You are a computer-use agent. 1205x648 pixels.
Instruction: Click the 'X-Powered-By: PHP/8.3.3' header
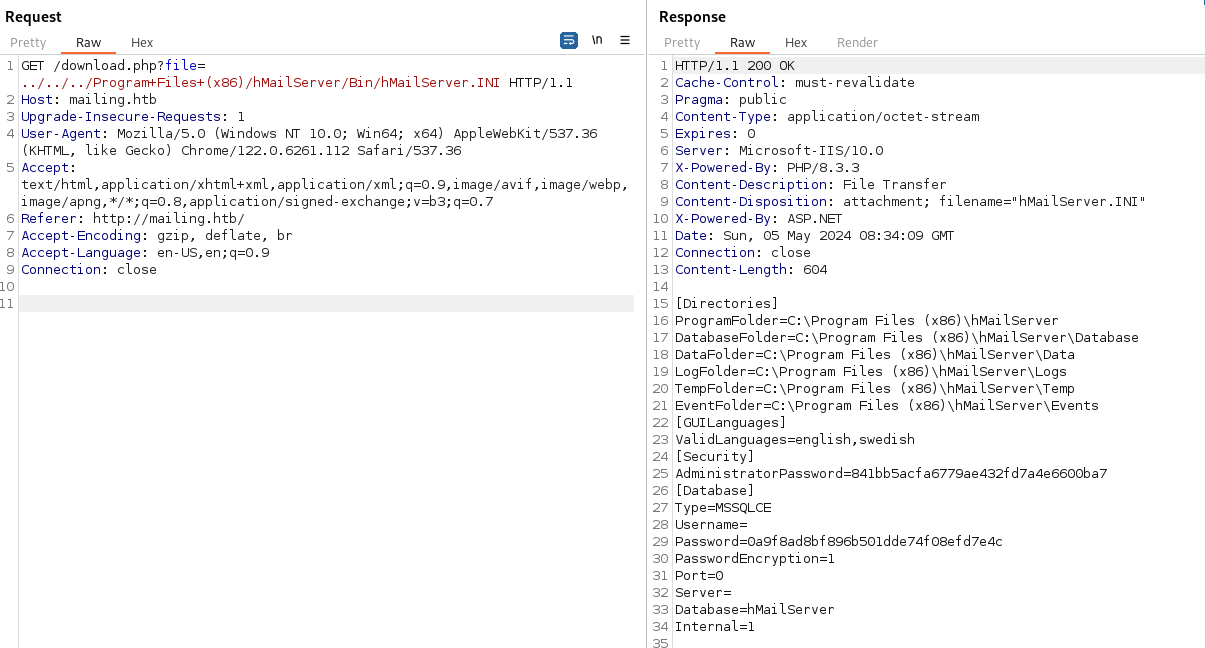coord(767,167)
